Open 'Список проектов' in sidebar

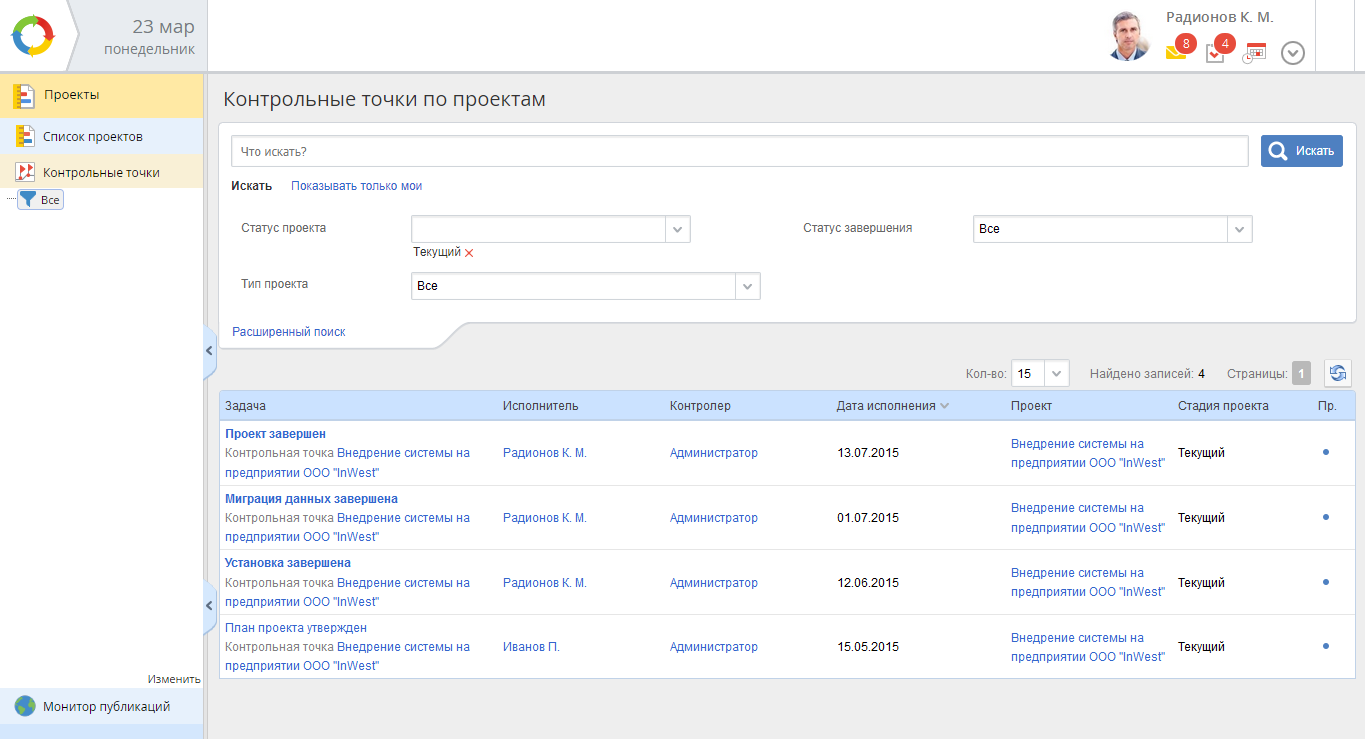point(92,136)
